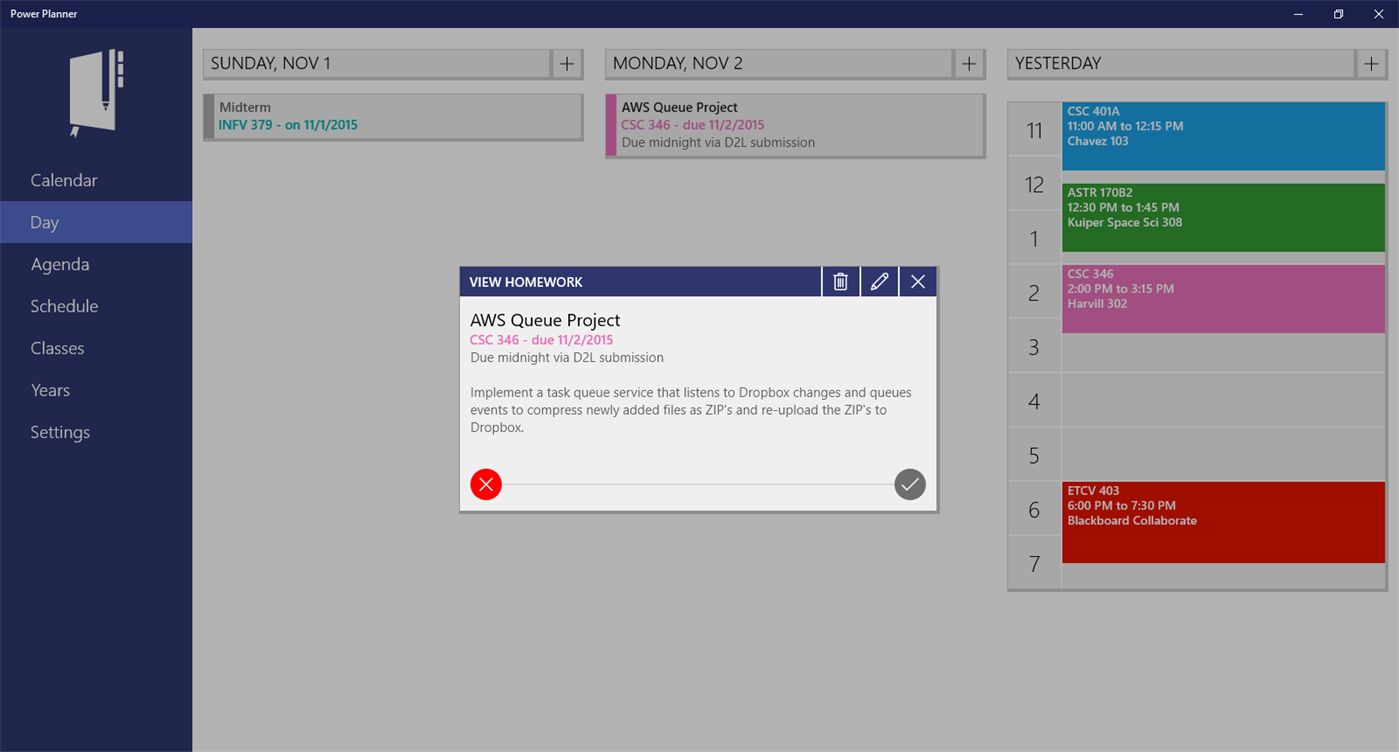The width and height of the screenshot is (1399, 752).
Task: Mark AWS Queue Project complete via checkmark
Action: 909,484
